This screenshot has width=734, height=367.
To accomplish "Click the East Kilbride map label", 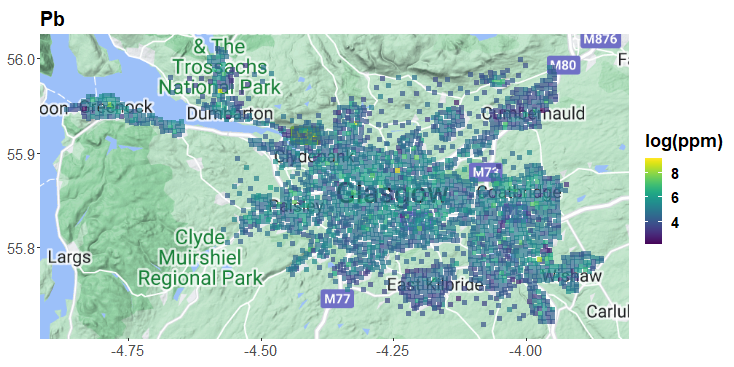I will pos(435,284).
